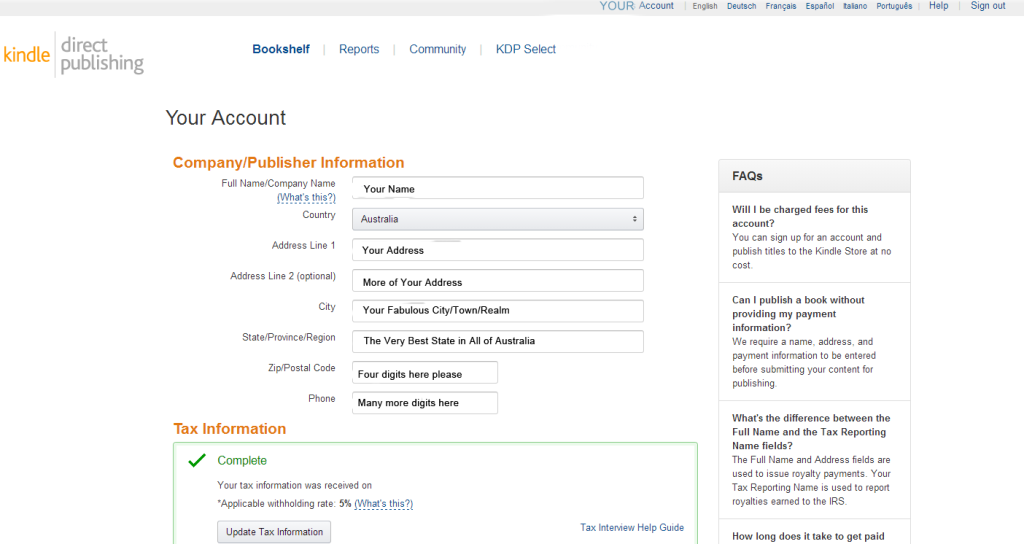The width and height of the screenshot is (1024, 544).
Task: Click What's this next to withholding rate
Action: tap(383, 504)
